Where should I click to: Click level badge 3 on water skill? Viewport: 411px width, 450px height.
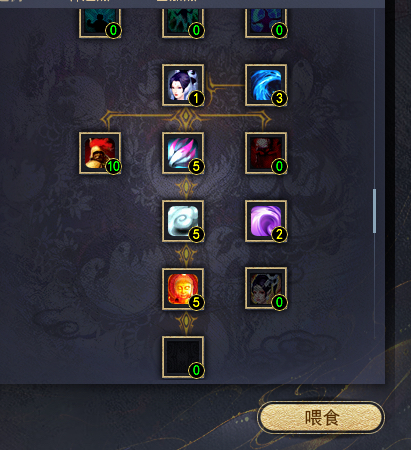tap(279, 98)
